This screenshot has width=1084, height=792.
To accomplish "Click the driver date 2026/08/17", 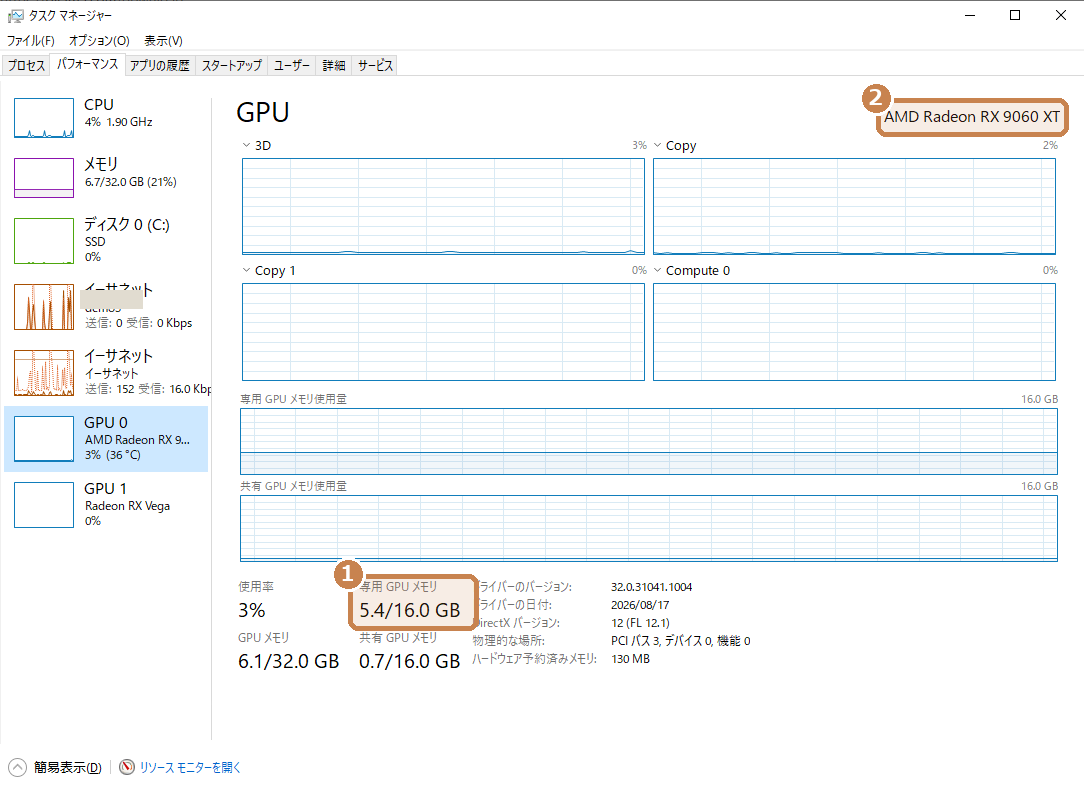I will (640, 605).
